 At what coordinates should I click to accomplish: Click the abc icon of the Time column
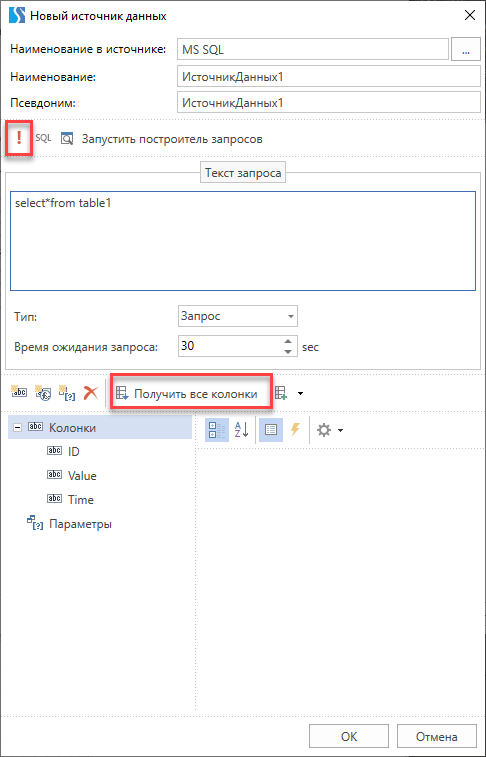click(x=55, y=498)
